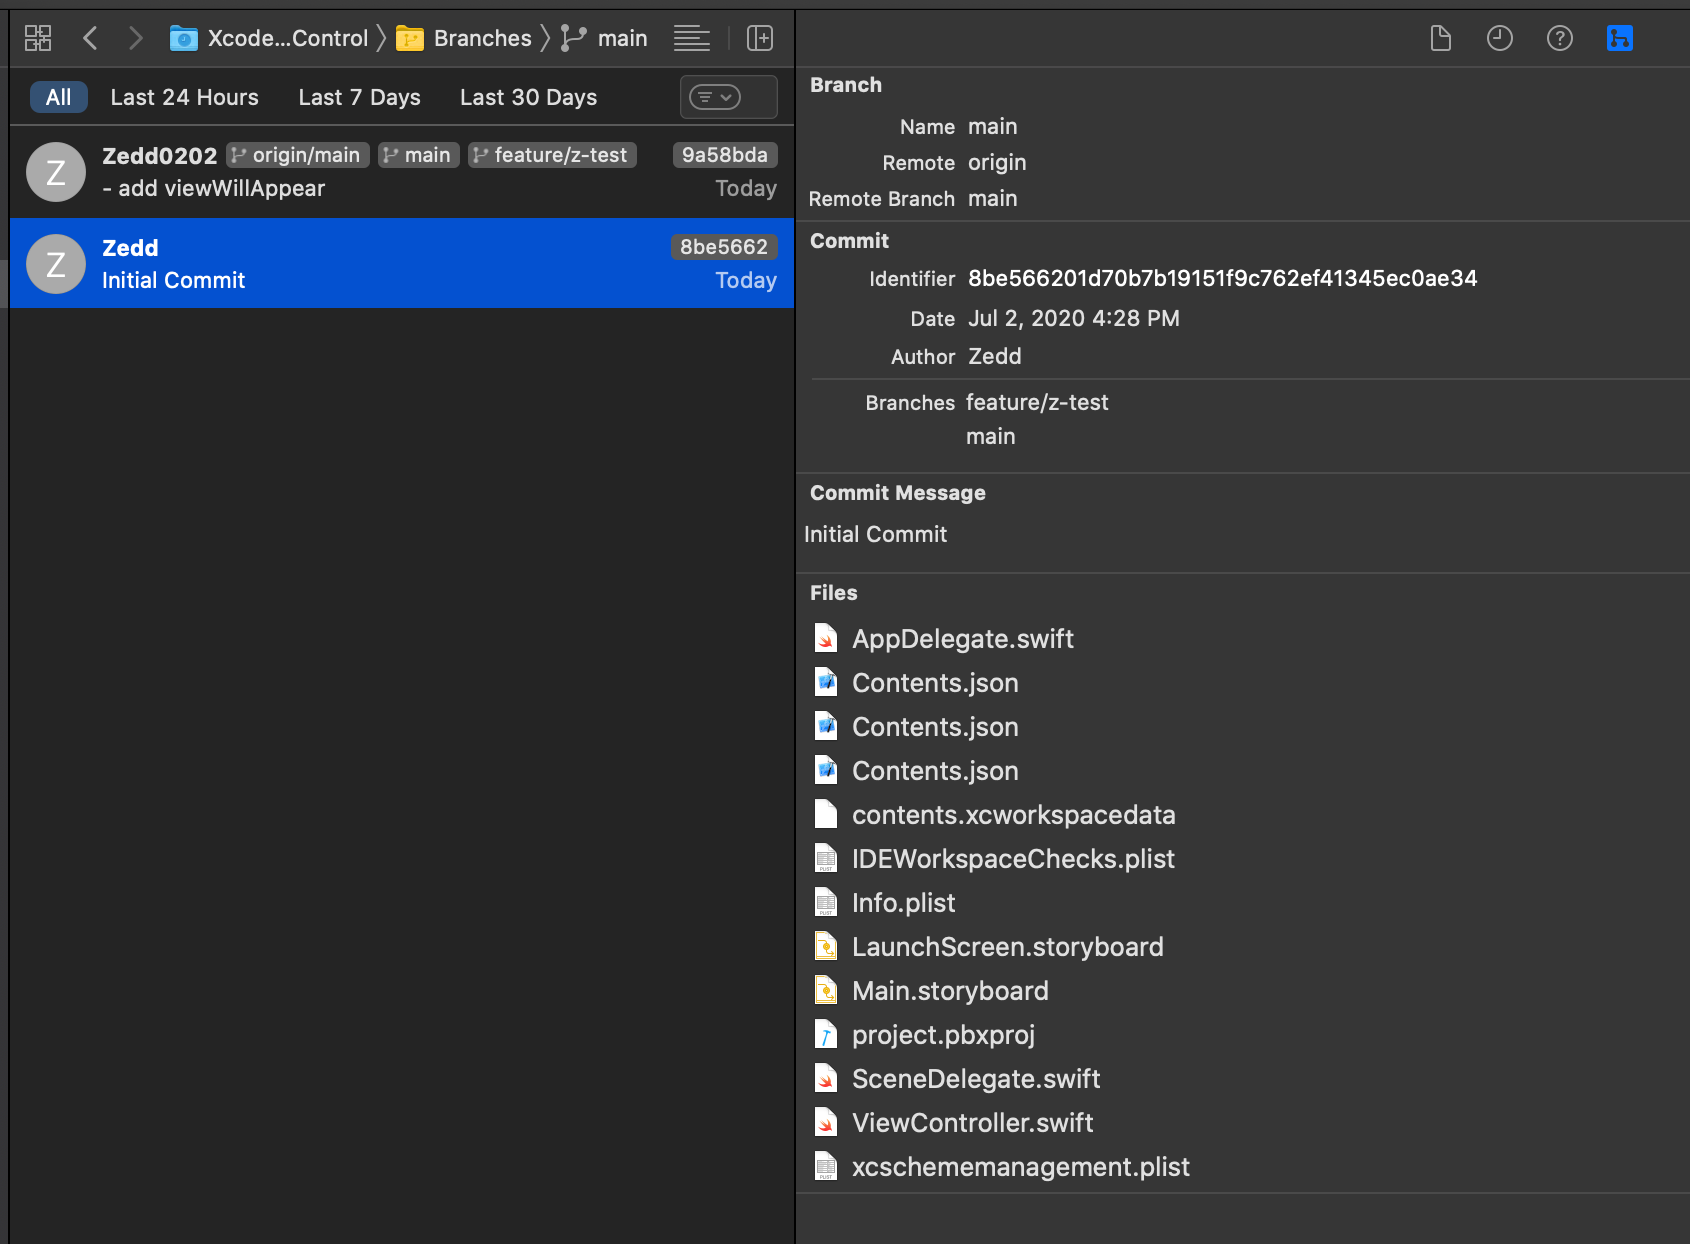This screenshot has height=1244, width=1690.
Task: Filter commits to Last 24 Hours
Action: 185,97
